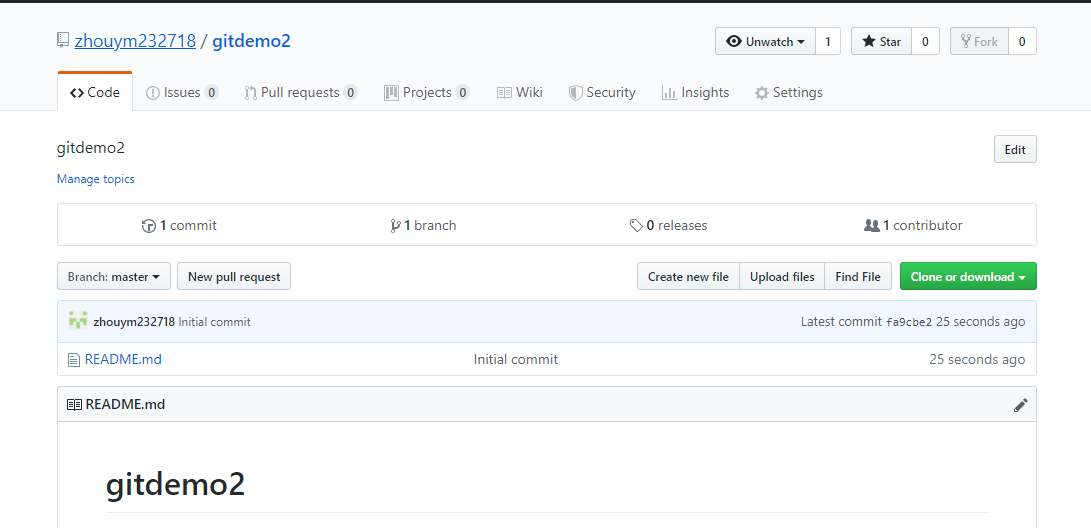Image resolution: width=1091 pixels, height=528 pixels.
Task: Open the README.md file link
Action: coord(123,359)
